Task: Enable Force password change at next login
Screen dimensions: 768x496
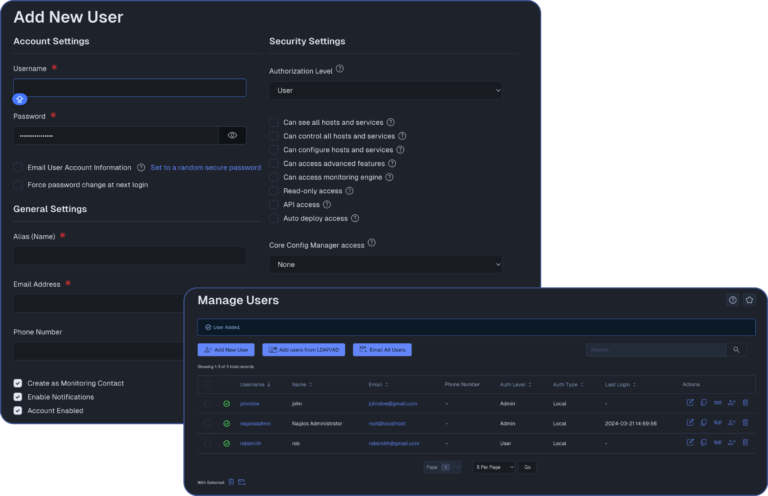Action: click(x=18, y=185)
